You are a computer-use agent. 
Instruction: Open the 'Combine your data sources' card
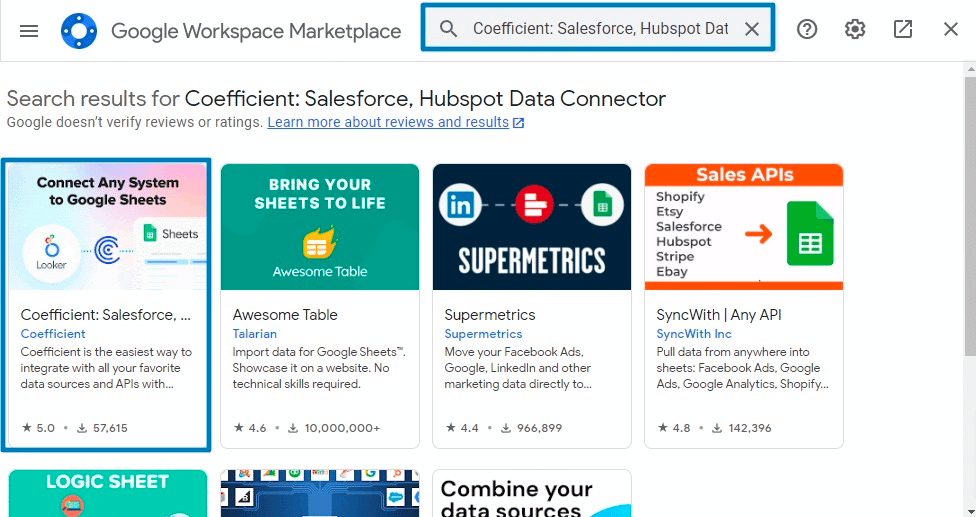(532, 493)
